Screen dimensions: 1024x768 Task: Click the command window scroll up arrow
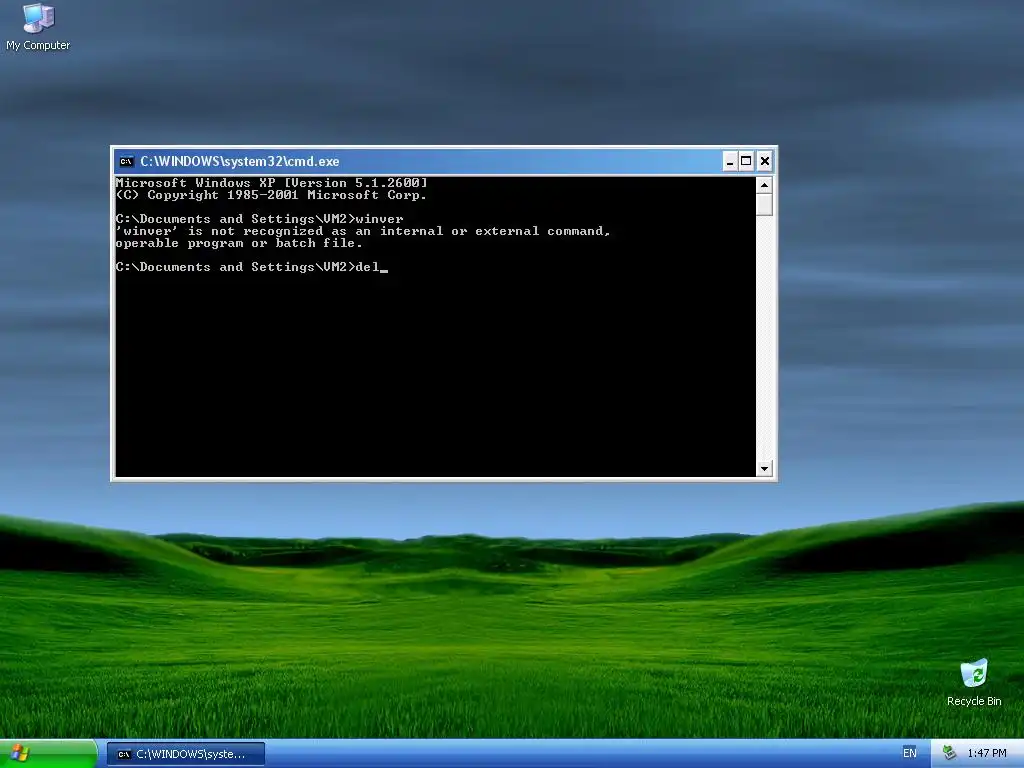tap(764, 185)
